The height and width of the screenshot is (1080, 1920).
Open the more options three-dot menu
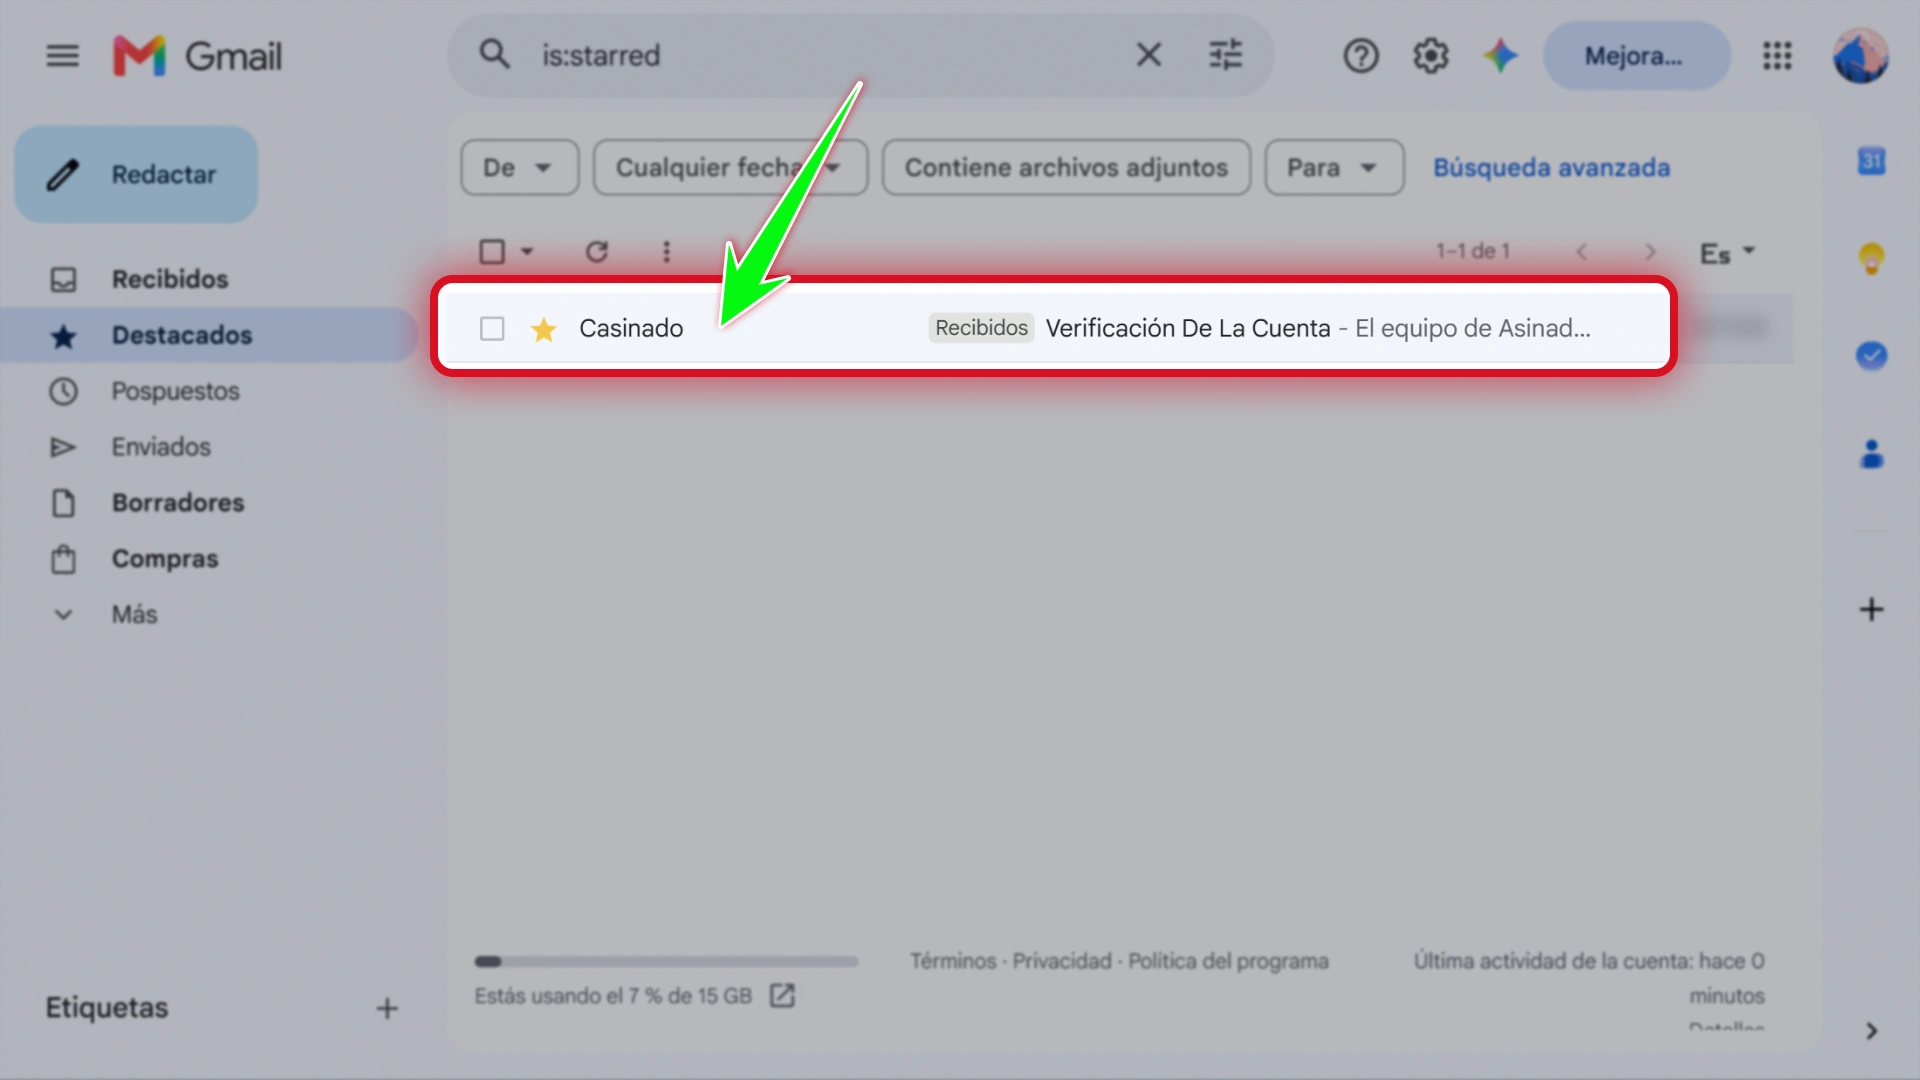point(666,251)
